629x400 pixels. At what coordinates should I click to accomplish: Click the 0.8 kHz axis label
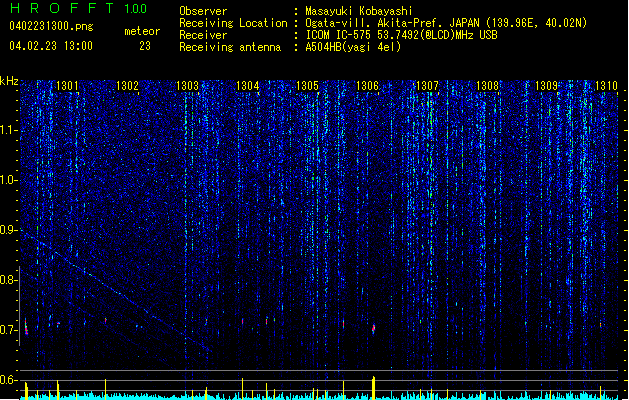pos(8,280)
